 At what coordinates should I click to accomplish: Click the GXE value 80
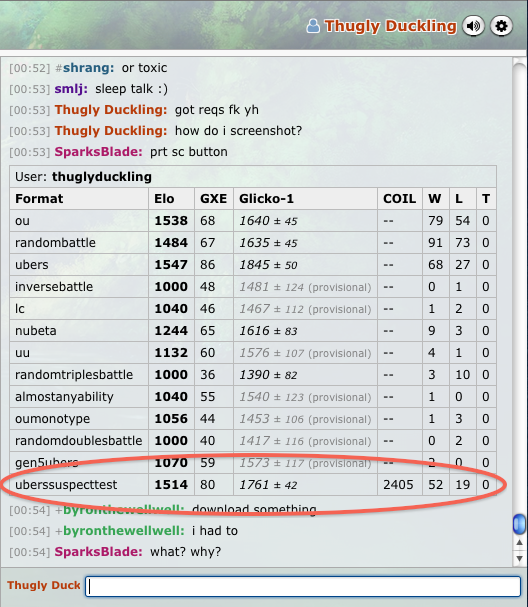(207, 485)
